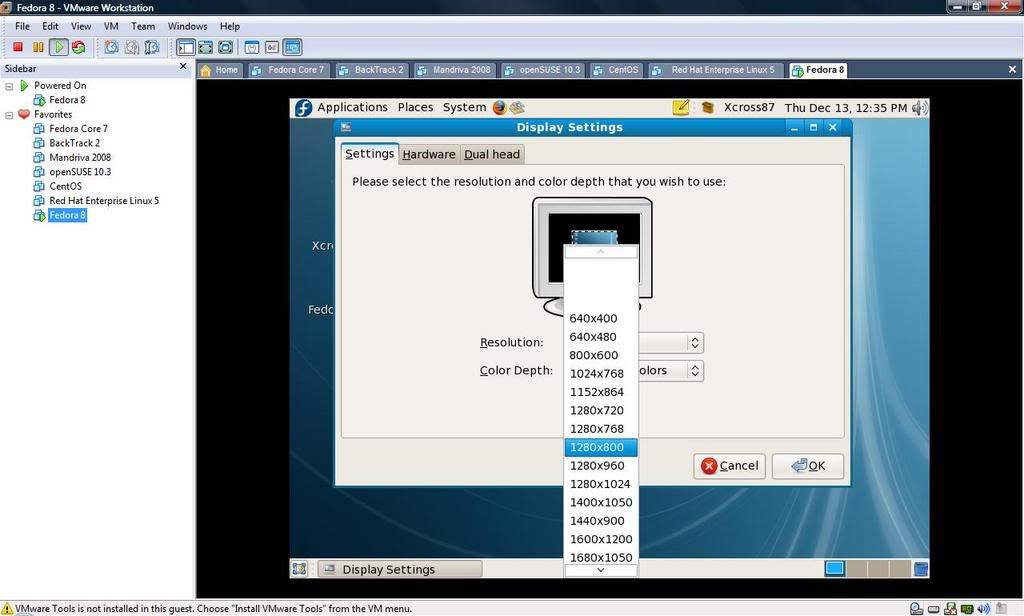This screenshot has width=1024, height=616.
Task: Click the brown package updater panel icon
Action: tap(707, 108)
